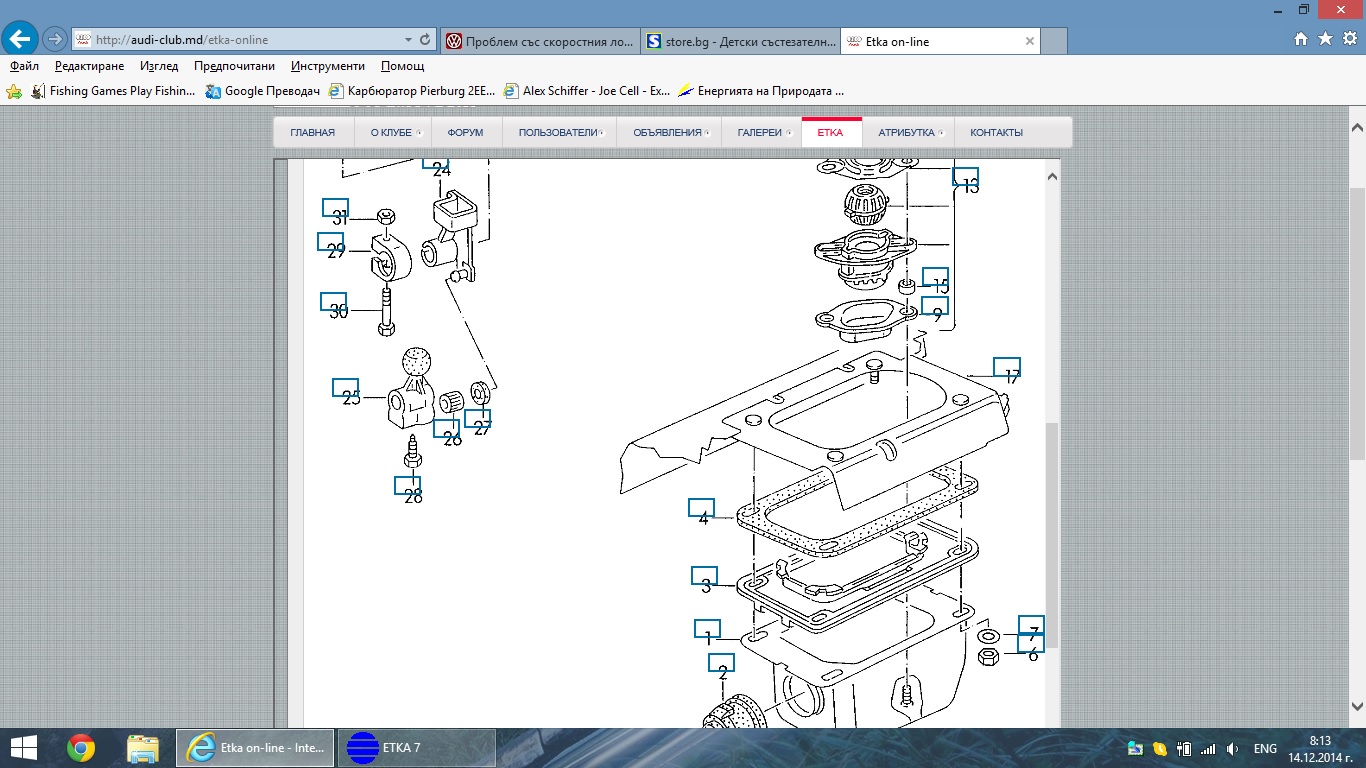Screen dimensions: 1366x768
Task: Expand the address bar dropdown arrow
Action: coord(408,40)
